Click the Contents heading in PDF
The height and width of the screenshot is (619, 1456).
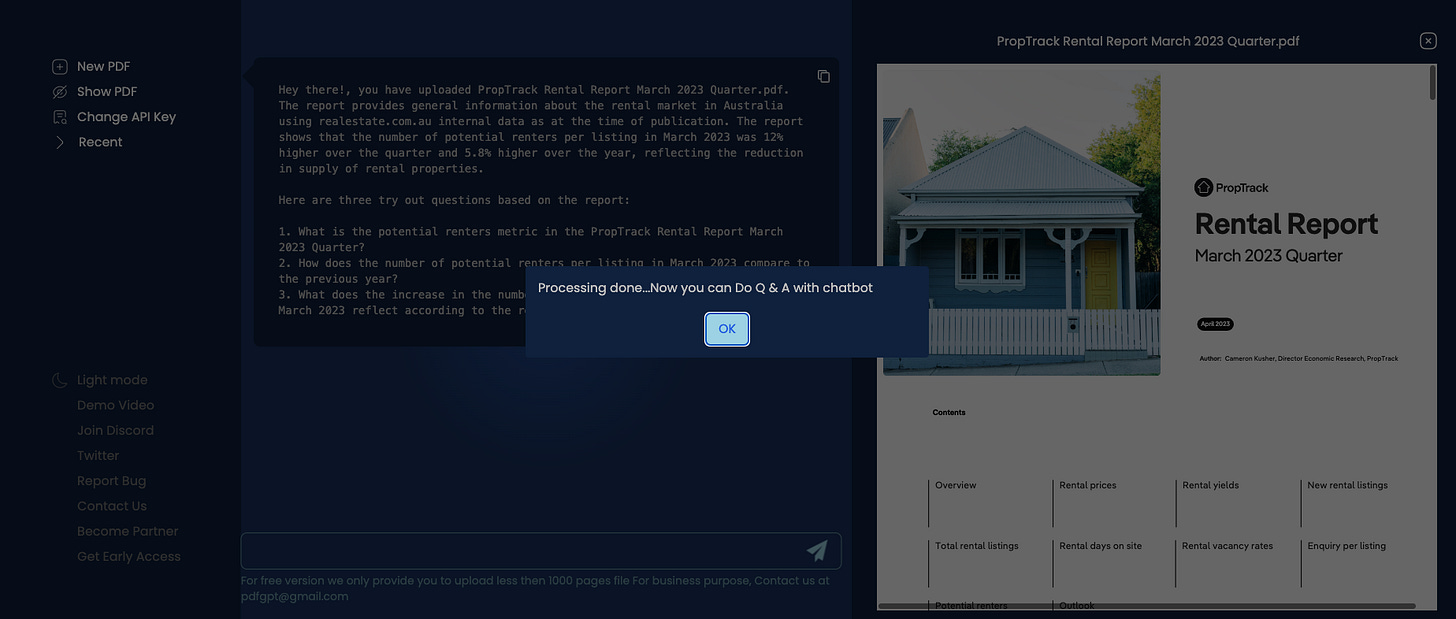coord(949,412)
